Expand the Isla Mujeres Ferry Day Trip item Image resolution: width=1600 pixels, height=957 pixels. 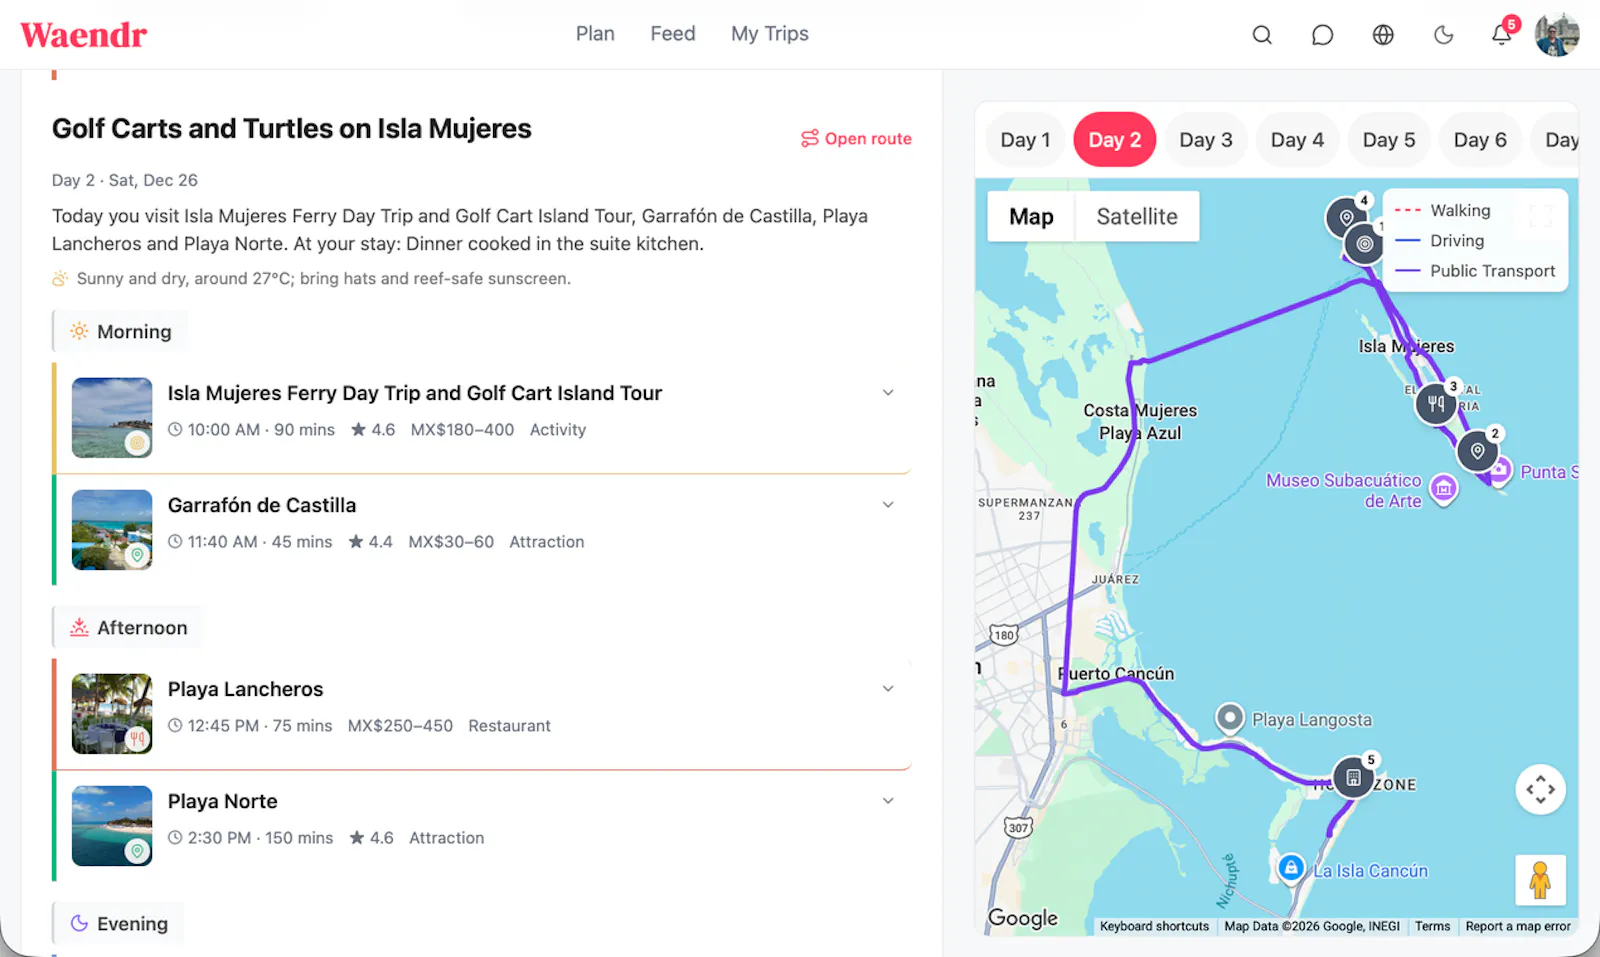coord(888,393)
